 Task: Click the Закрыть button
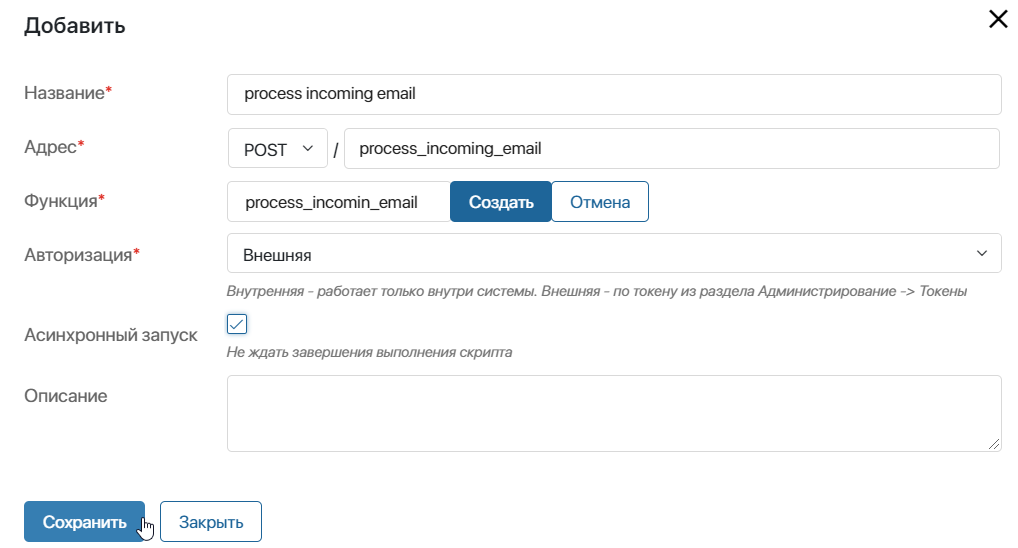tap(211, 521)
